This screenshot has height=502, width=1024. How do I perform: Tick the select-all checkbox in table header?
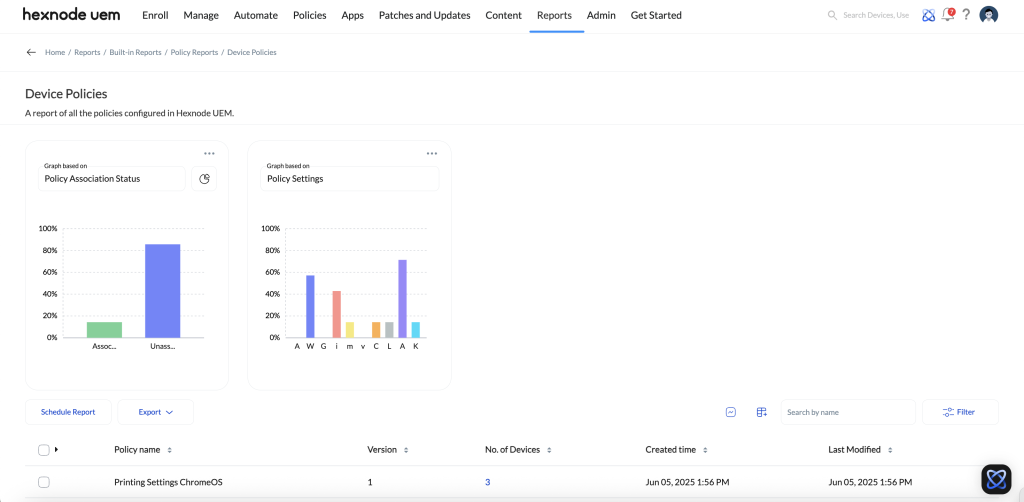click(x=43, y=450)
